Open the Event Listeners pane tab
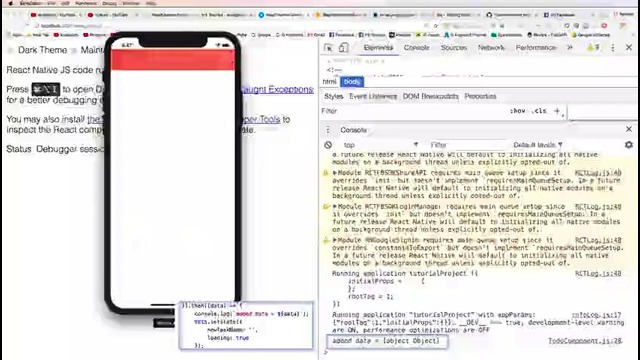640x360 pixels. (373, 96)
